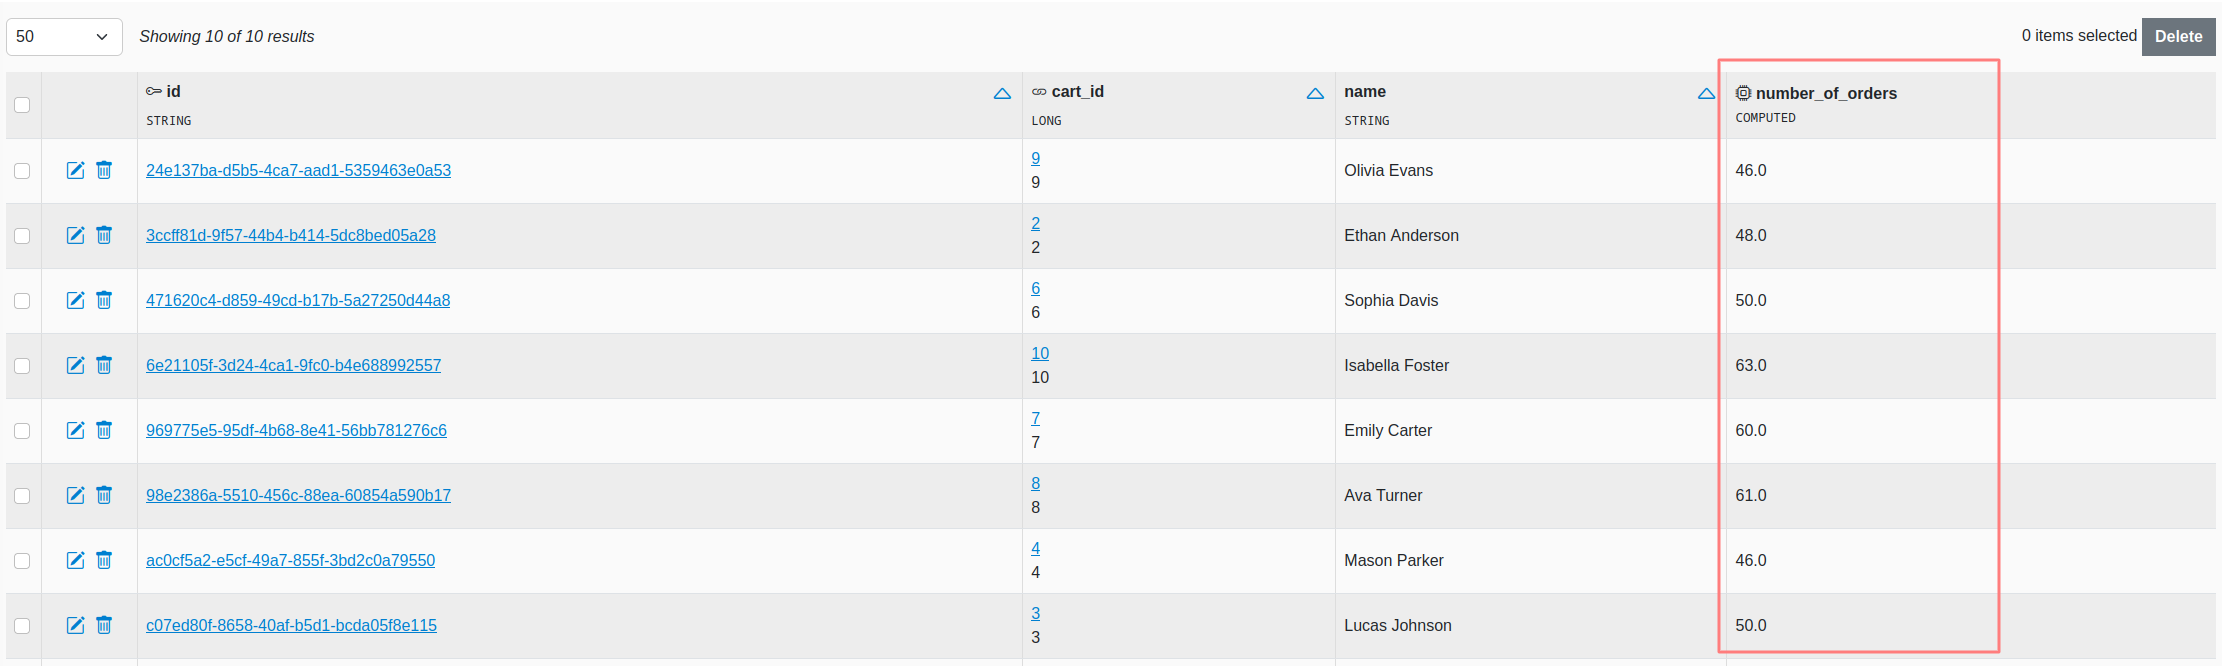Edit the Emily Carter record

tap(75, 430)
